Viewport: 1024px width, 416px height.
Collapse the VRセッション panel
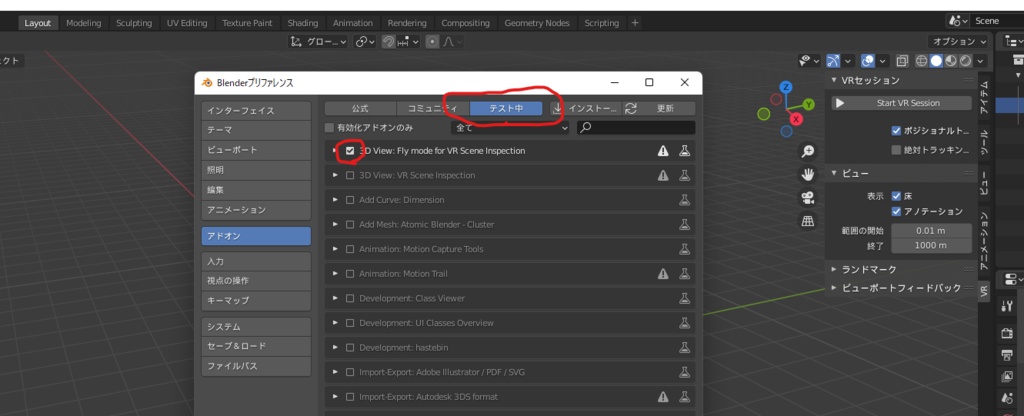point(834,80)
